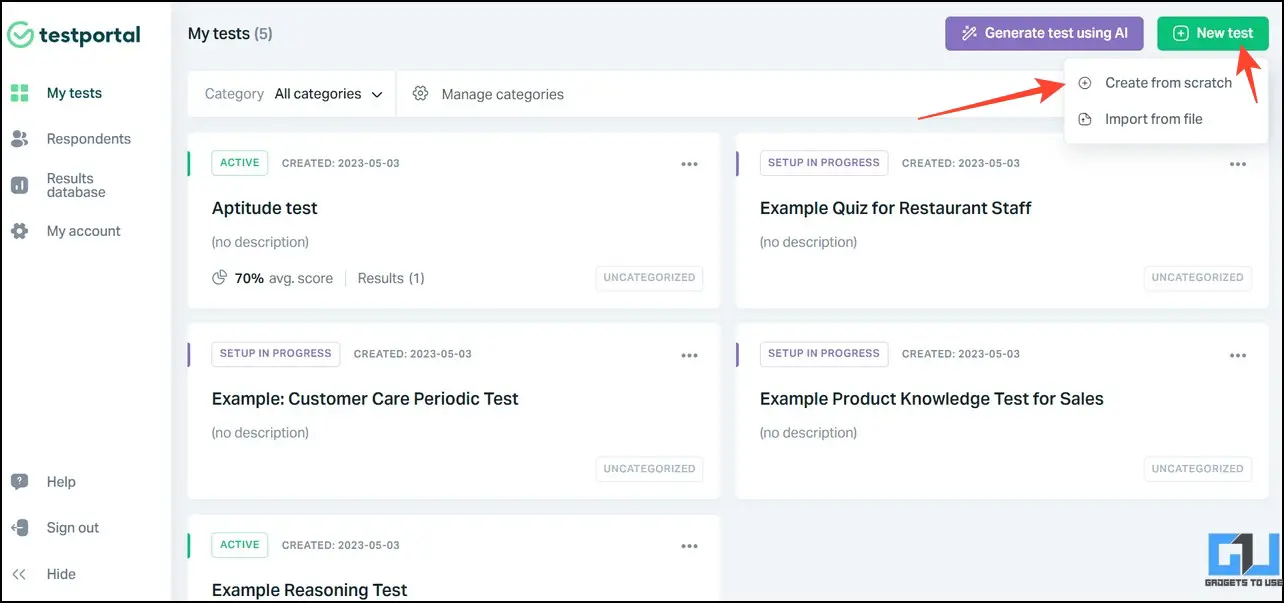
Task: Click SETUP IN PROGRESS badge on Customer Care test
Action: pos(276,354)
